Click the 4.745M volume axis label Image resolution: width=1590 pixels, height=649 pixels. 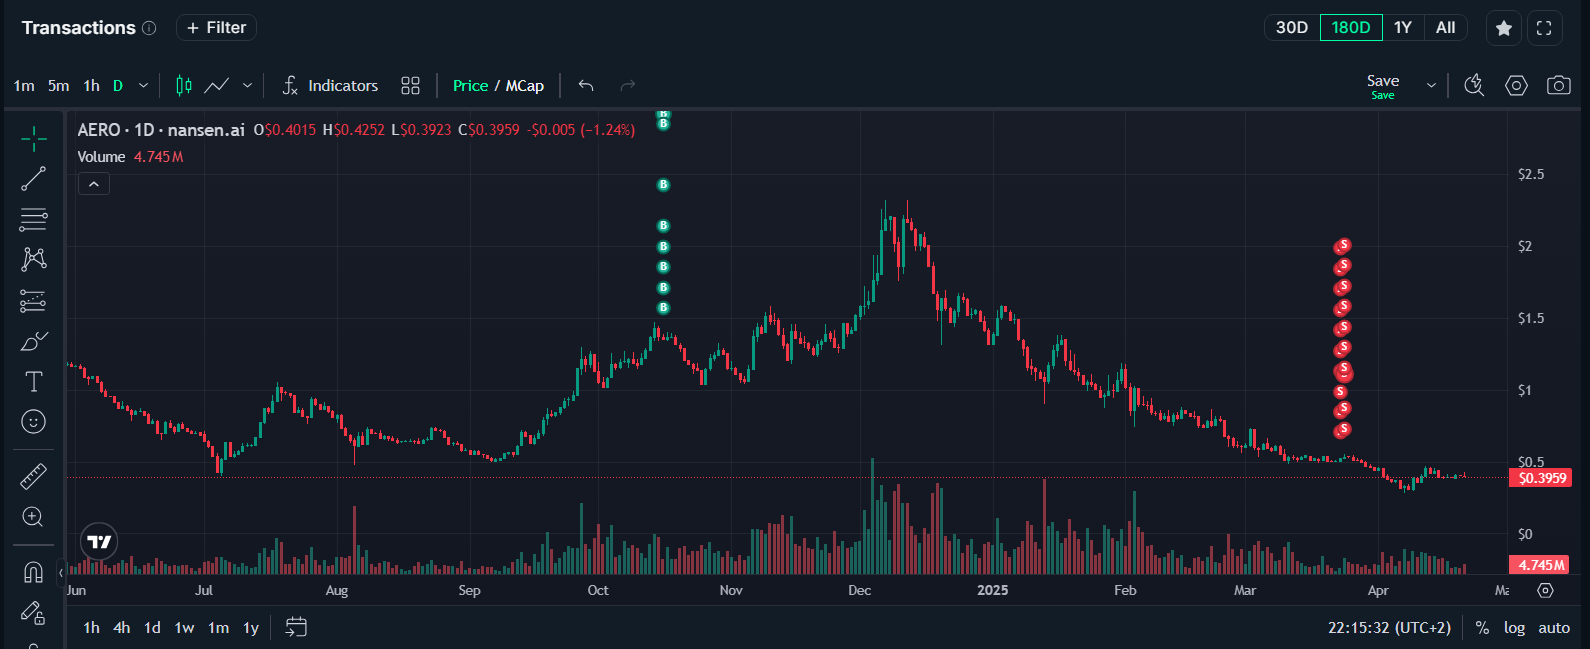(x=1540, y=565)
